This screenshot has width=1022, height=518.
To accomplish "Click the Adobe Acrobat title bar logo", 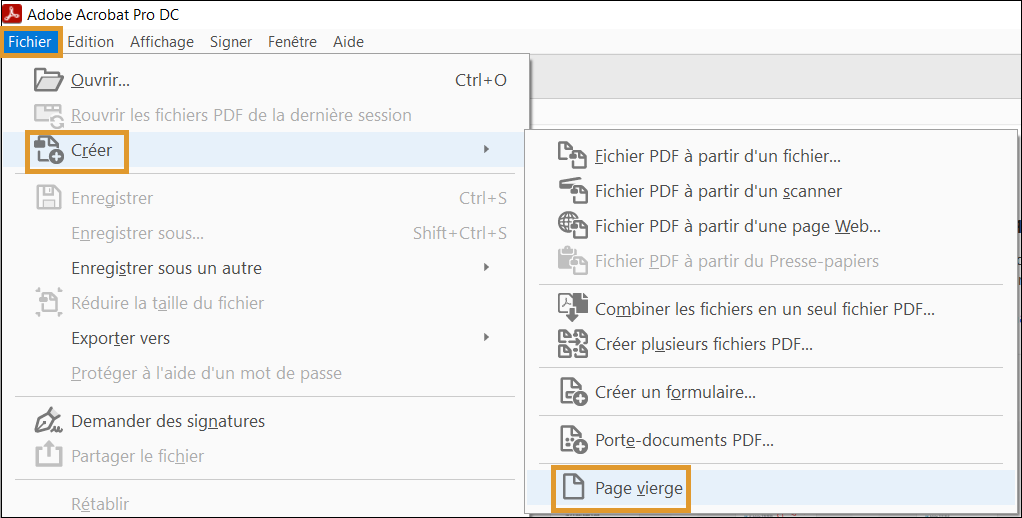I will pos(12,14).
